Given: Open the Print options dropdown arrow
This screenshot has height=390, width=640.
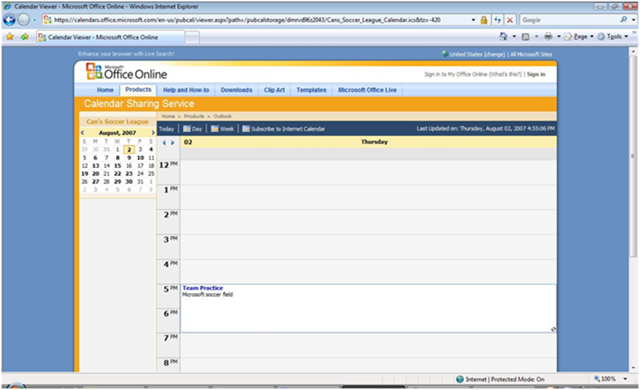Looking at the screenshot, I should pos(559,36).
